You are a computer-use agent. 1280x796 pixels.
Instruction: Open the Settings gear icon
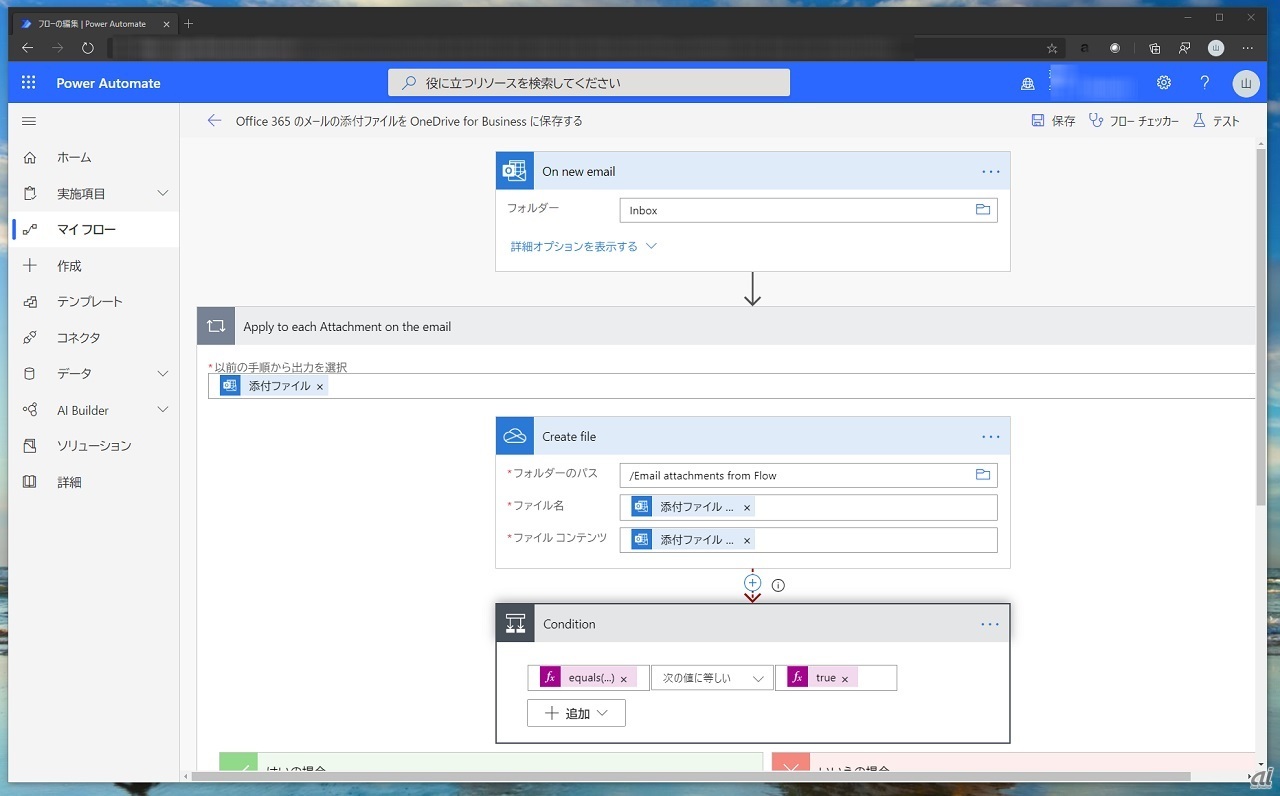pyautogui.click(x=1164, y=83)
